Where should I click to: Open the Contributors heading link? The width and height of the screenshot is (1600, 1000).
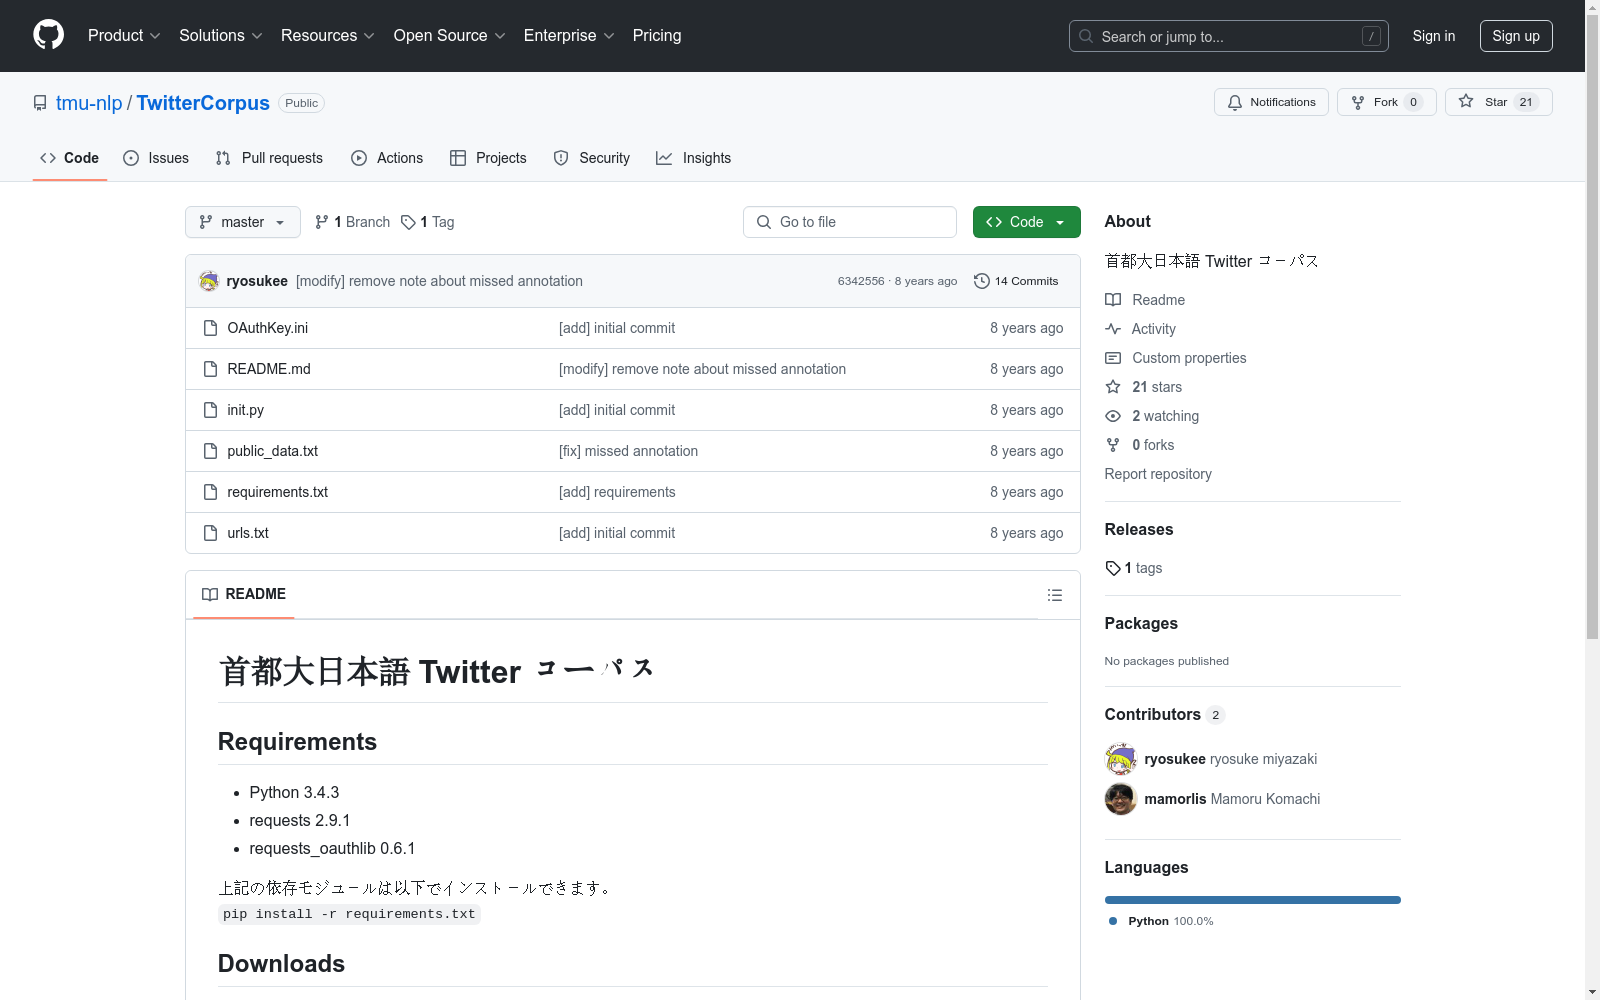click(x=1164, y=715)
